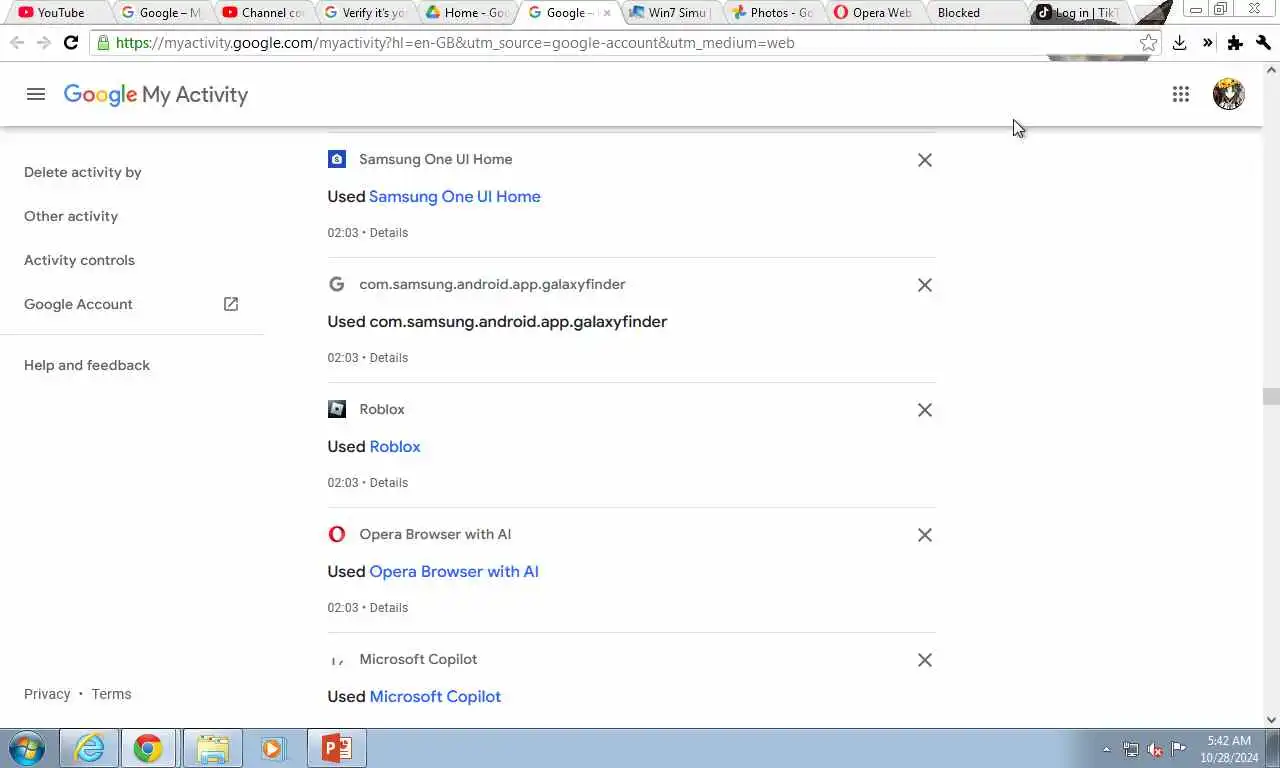
Task: Open the Google apps grid
Action: coord(1181,94)
